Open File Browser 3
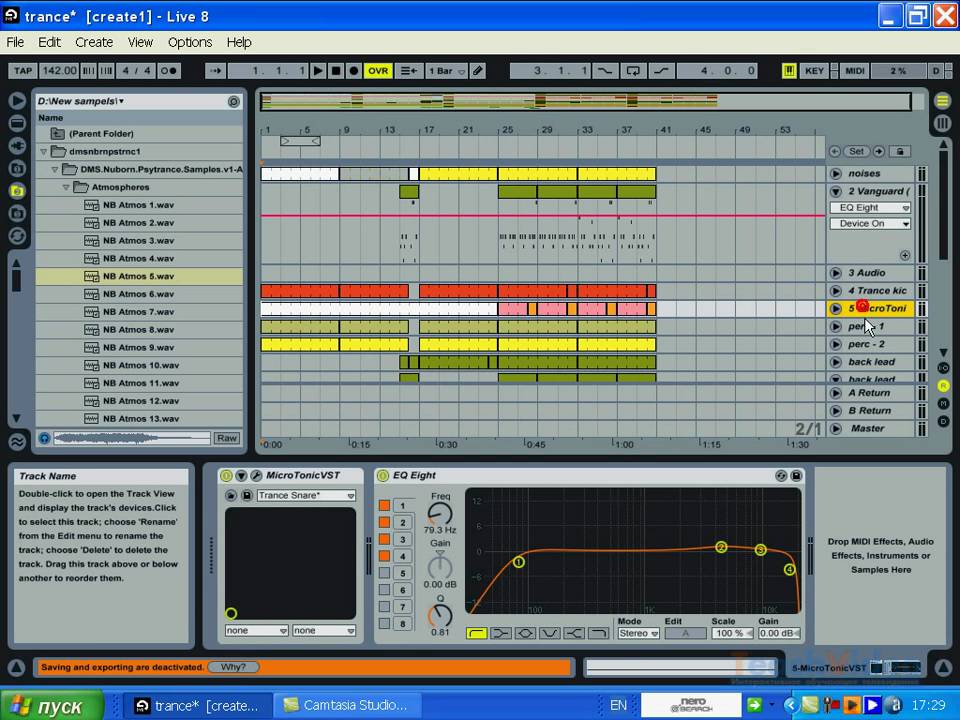The image size is (960, 720). pyautogui.click(x=17, y=214)
